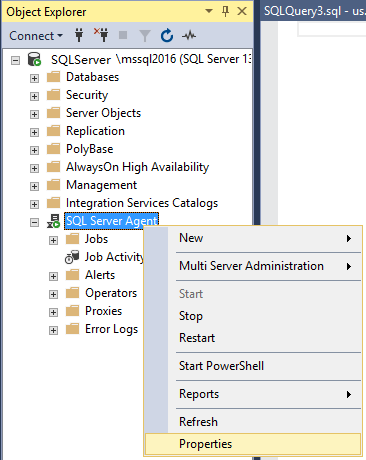This screenshot has width=366, height=460.
Task: Open Activity Monitor pulse icon
Action: click(189, 35)
